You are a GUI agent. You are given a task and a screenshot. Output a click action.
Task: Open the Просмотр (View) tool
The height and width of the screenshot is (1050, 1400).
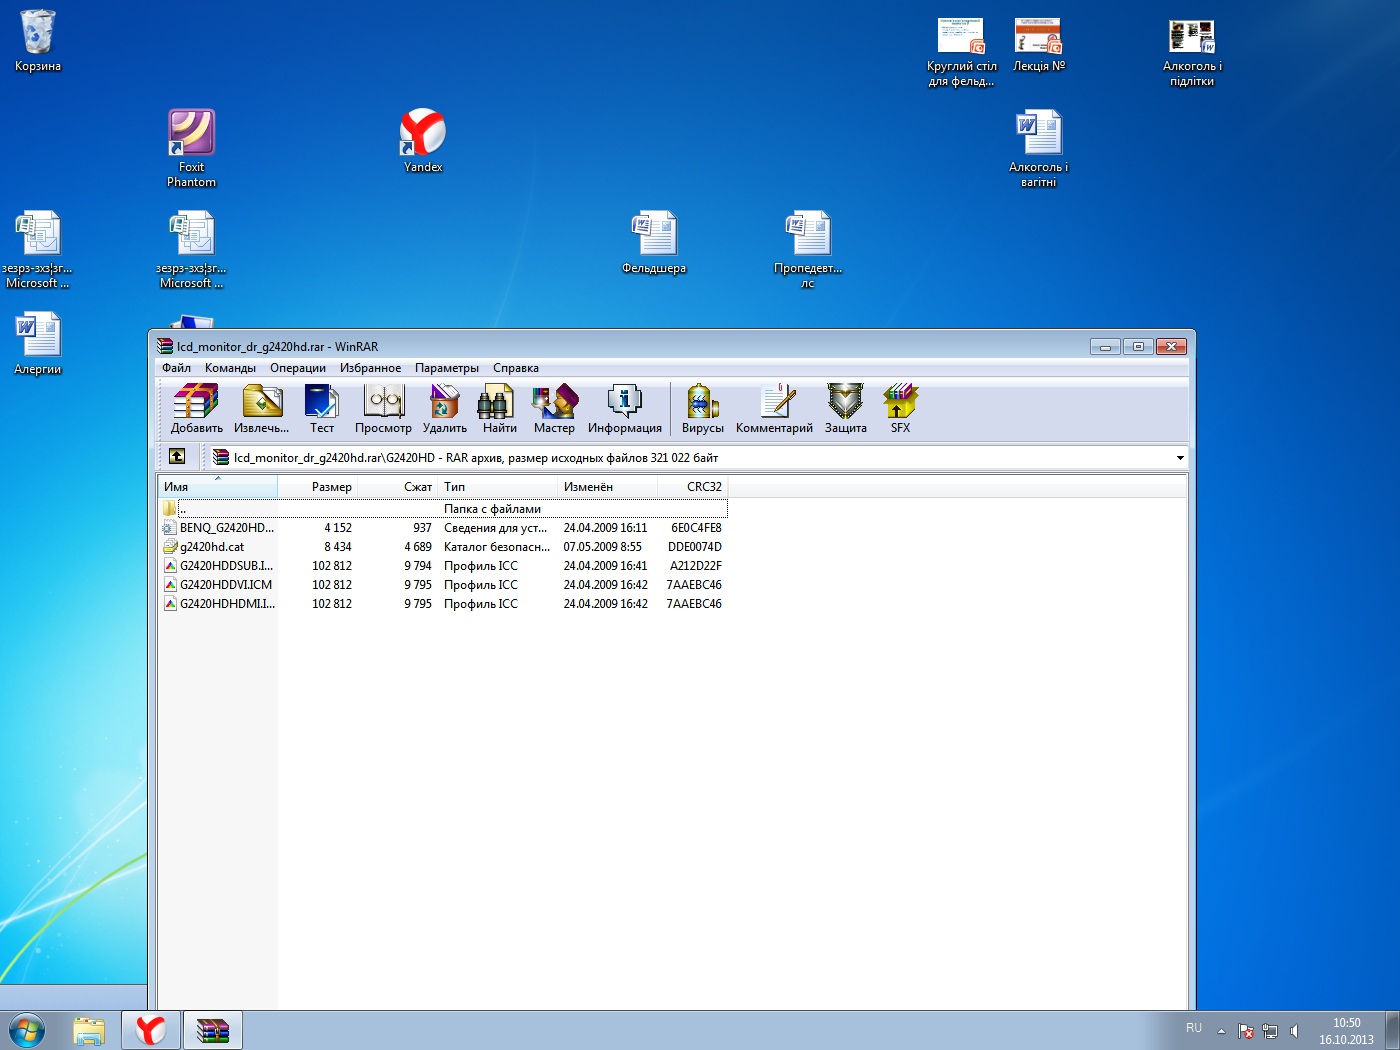[x=383, y=409]
